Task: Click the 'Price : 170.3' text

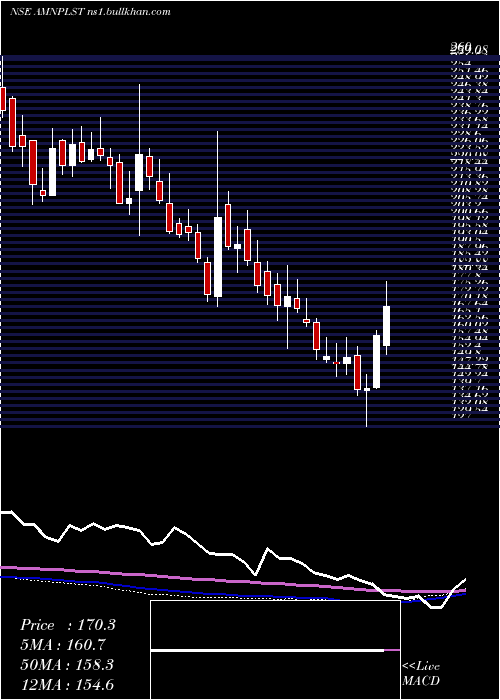Action: [68, 625]
